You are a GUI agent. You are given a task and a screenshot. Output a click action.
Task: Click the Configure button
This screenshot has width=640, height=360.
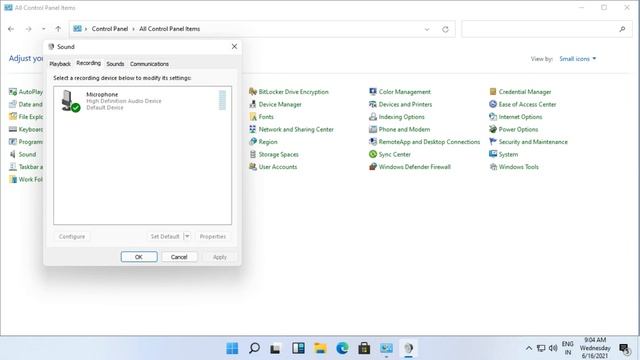(72, 236)
